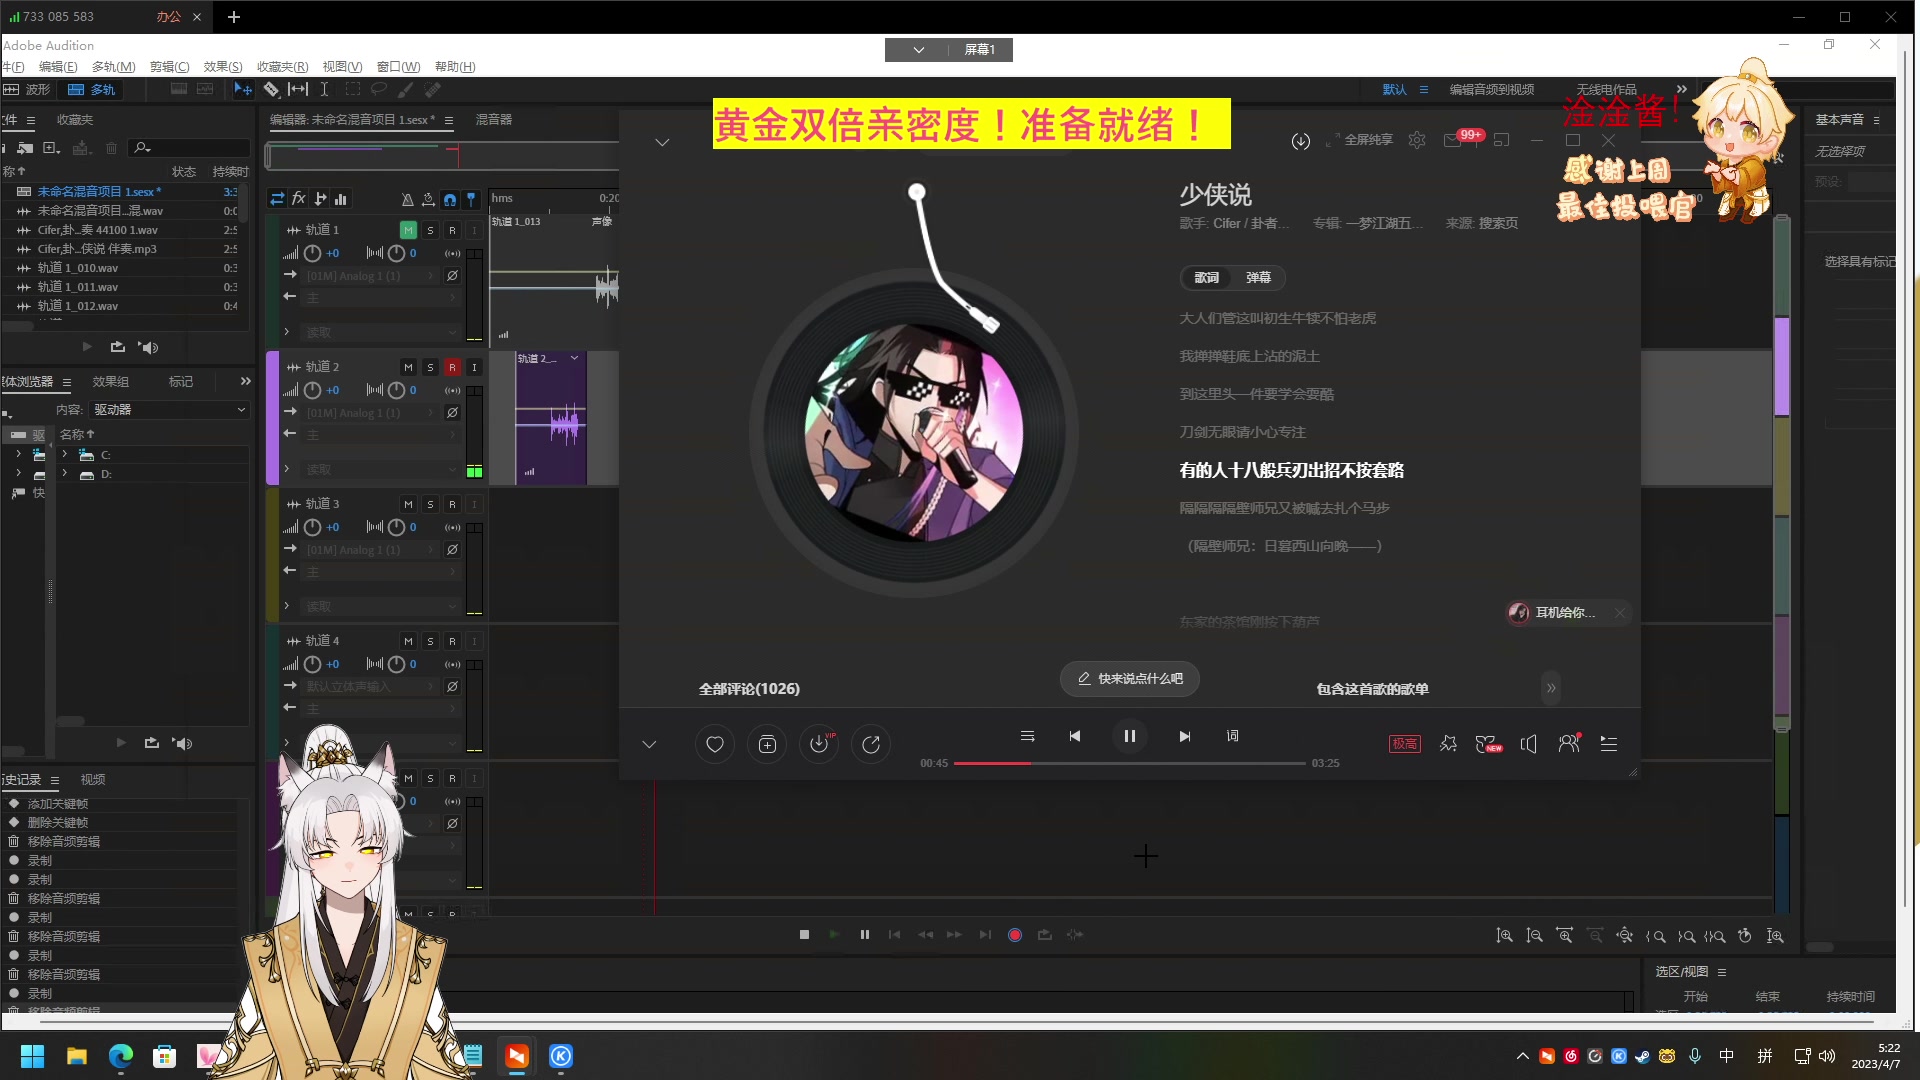The height and width of the screenshot is (1080, 1920).
Task: Mute 轨道 3 with the M button
Action: tap(408, 504)
